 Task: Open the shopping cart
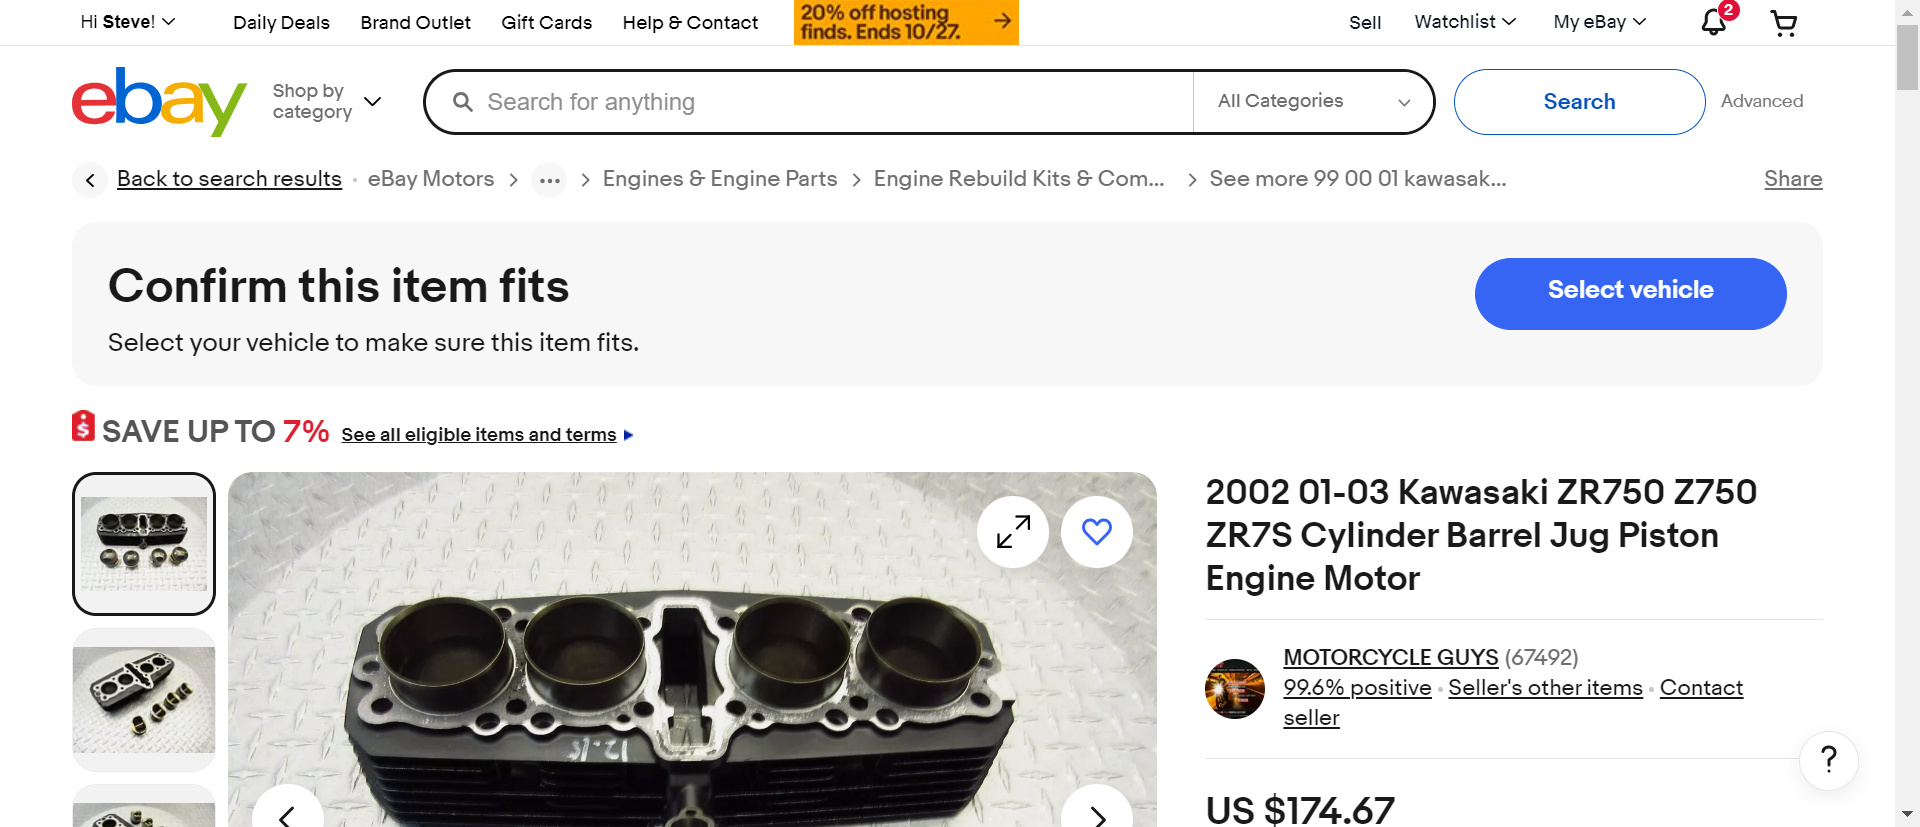pos(1784,23)
